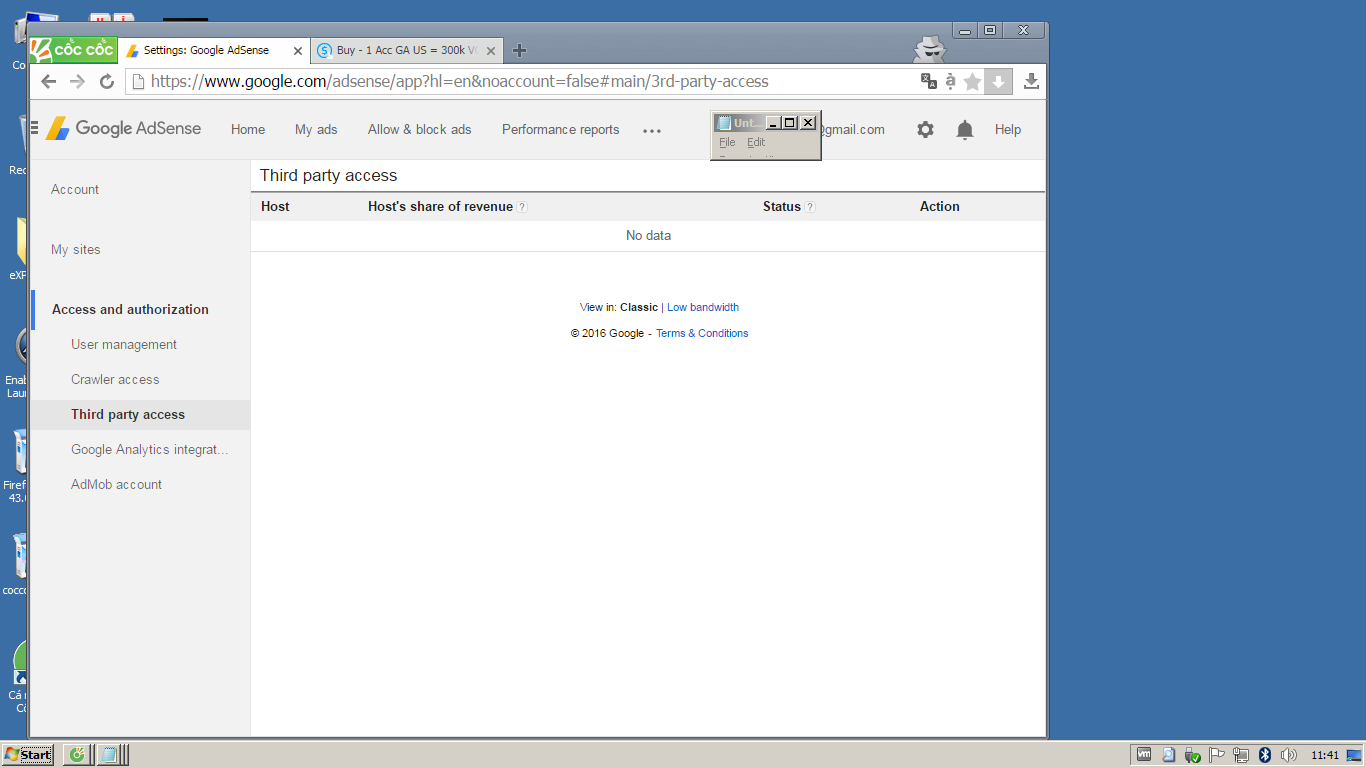Click the Action Center flag tray icon
The width and height of the screenshot is (1366, 768).
pos(1216,755)
